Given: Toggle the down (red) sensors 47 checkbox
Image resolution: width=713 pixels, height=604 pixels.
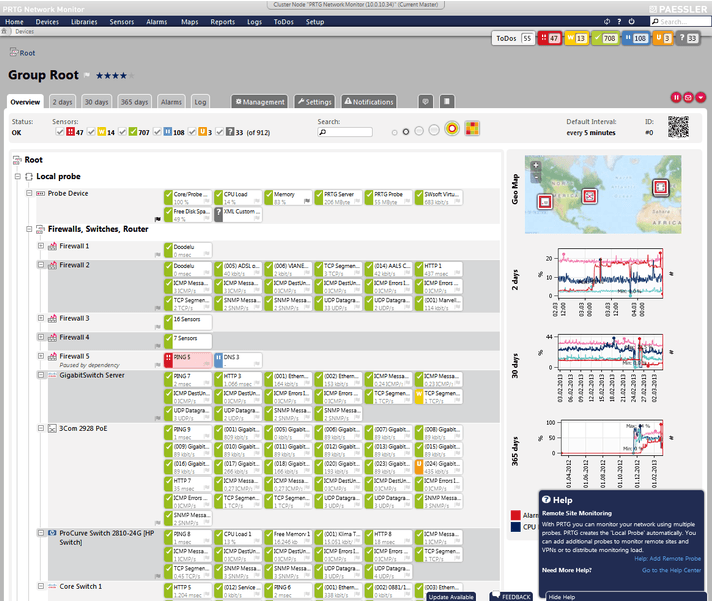Looking at the screenshot, I should [x=60, y=132].
